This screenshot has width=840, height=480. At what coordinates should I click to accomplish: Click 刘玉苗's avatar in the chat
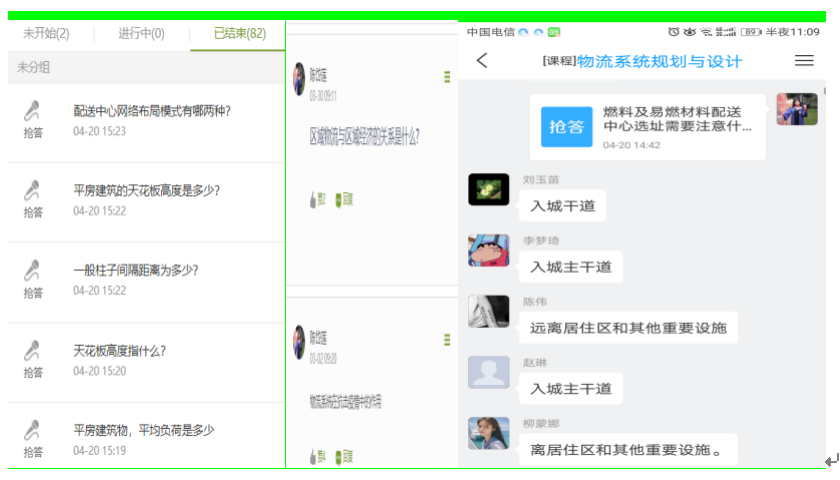coord(489,190)
